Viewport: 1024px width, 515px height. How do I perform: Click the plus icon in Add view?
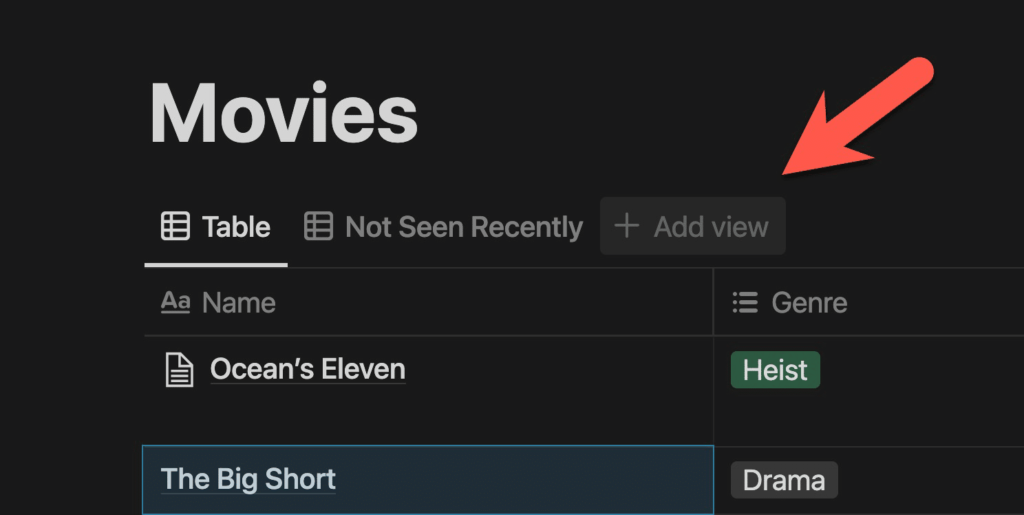pos(626,226)
